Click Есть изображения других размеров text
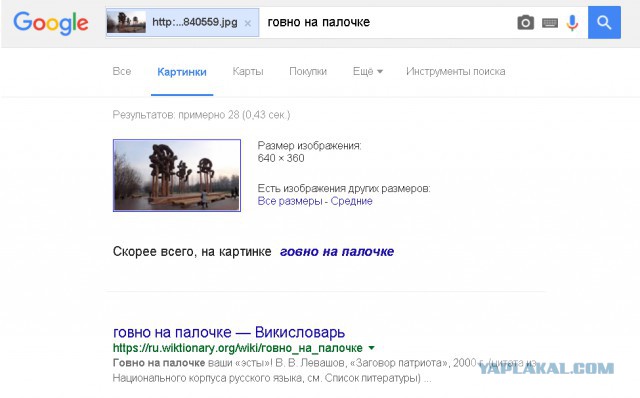Viewport: 640px width, 398px height. click(x=344, y=189)
